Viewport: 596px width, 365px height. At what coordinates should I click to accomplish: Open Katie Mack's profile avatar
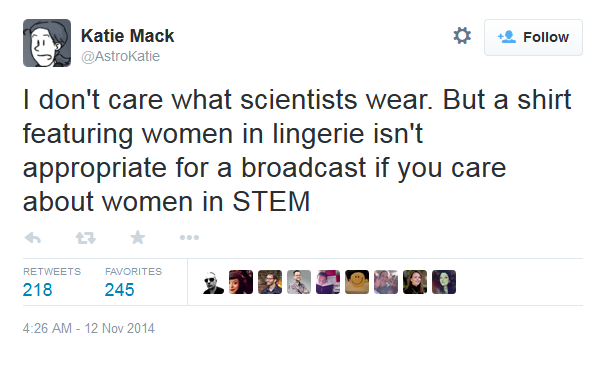click(47, 43)
